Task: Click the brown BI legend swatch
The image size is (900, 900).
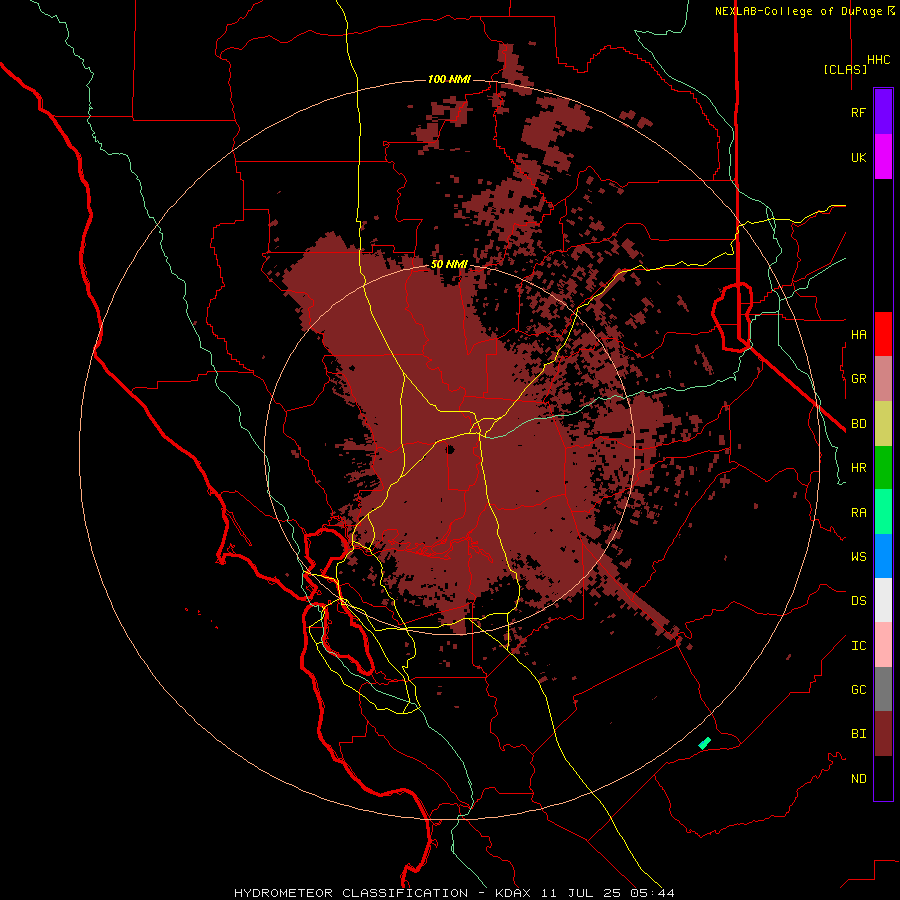Action: [x=883, y=734]
